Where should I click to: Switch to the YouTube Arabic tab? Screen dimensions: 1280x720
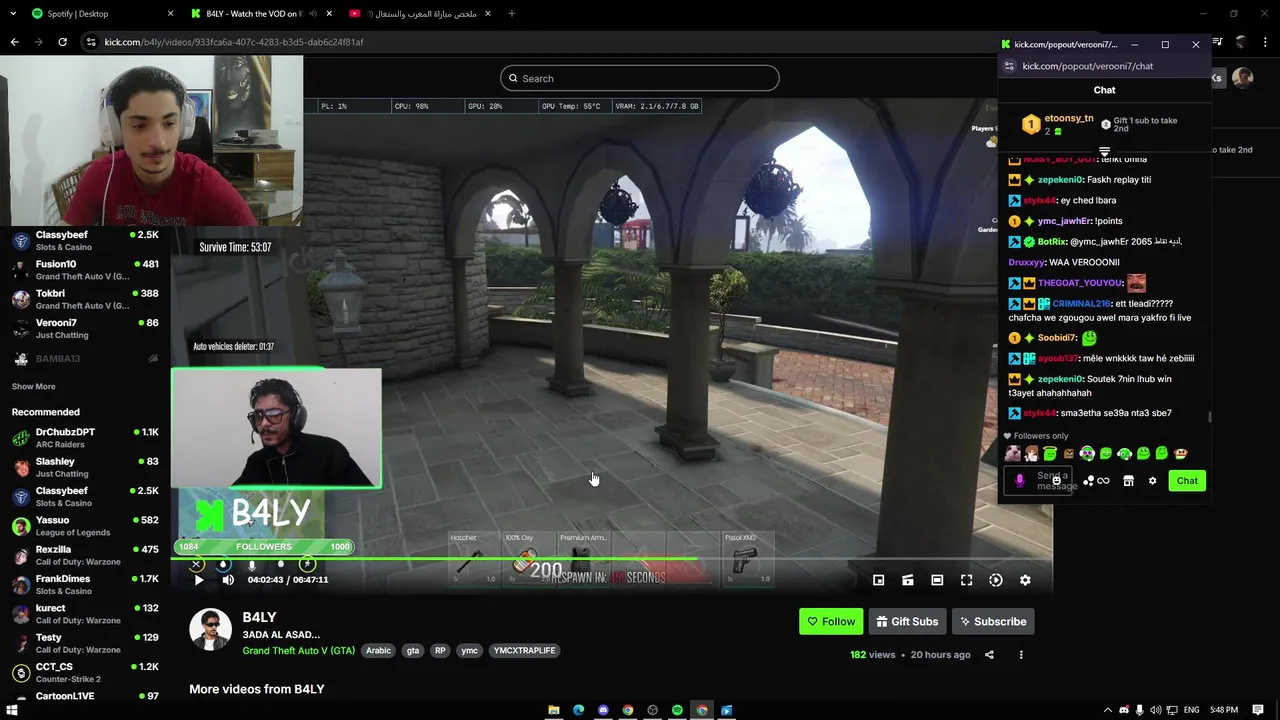420,14
